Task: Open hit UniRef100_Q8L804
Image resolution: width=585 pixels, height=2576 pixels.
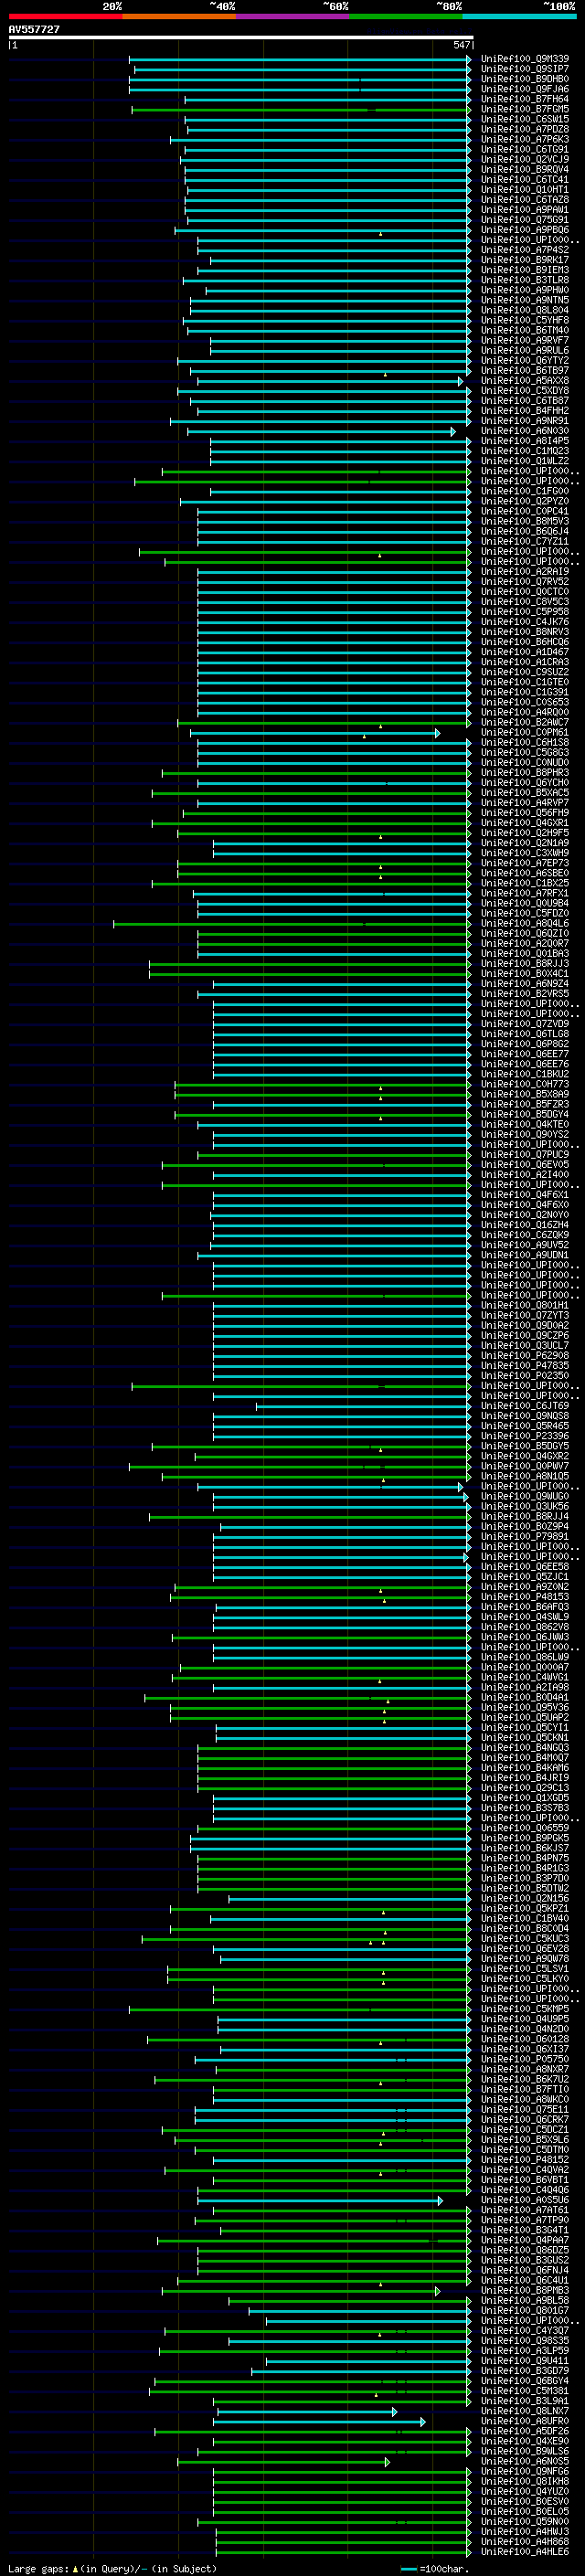Action: point(525,310)
